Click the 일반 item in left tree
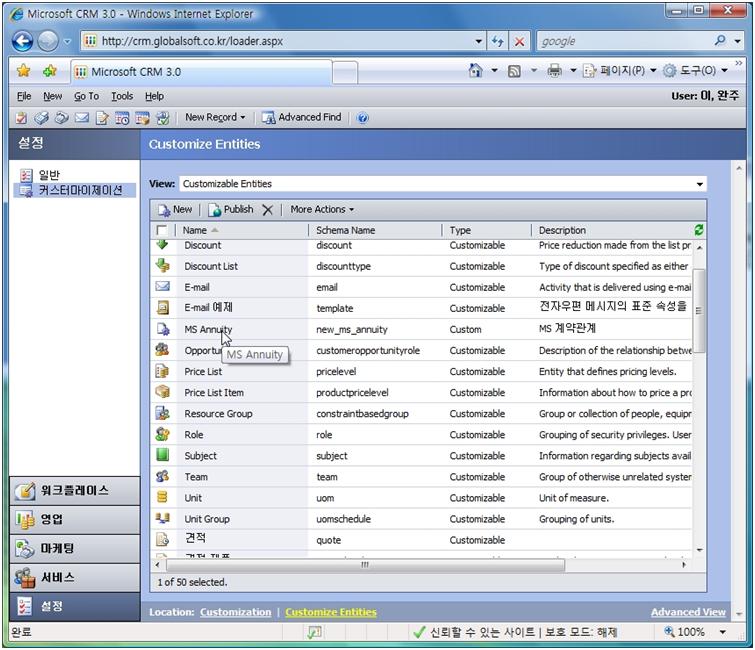Screen dimensions: 755x650 coord(49,175)
